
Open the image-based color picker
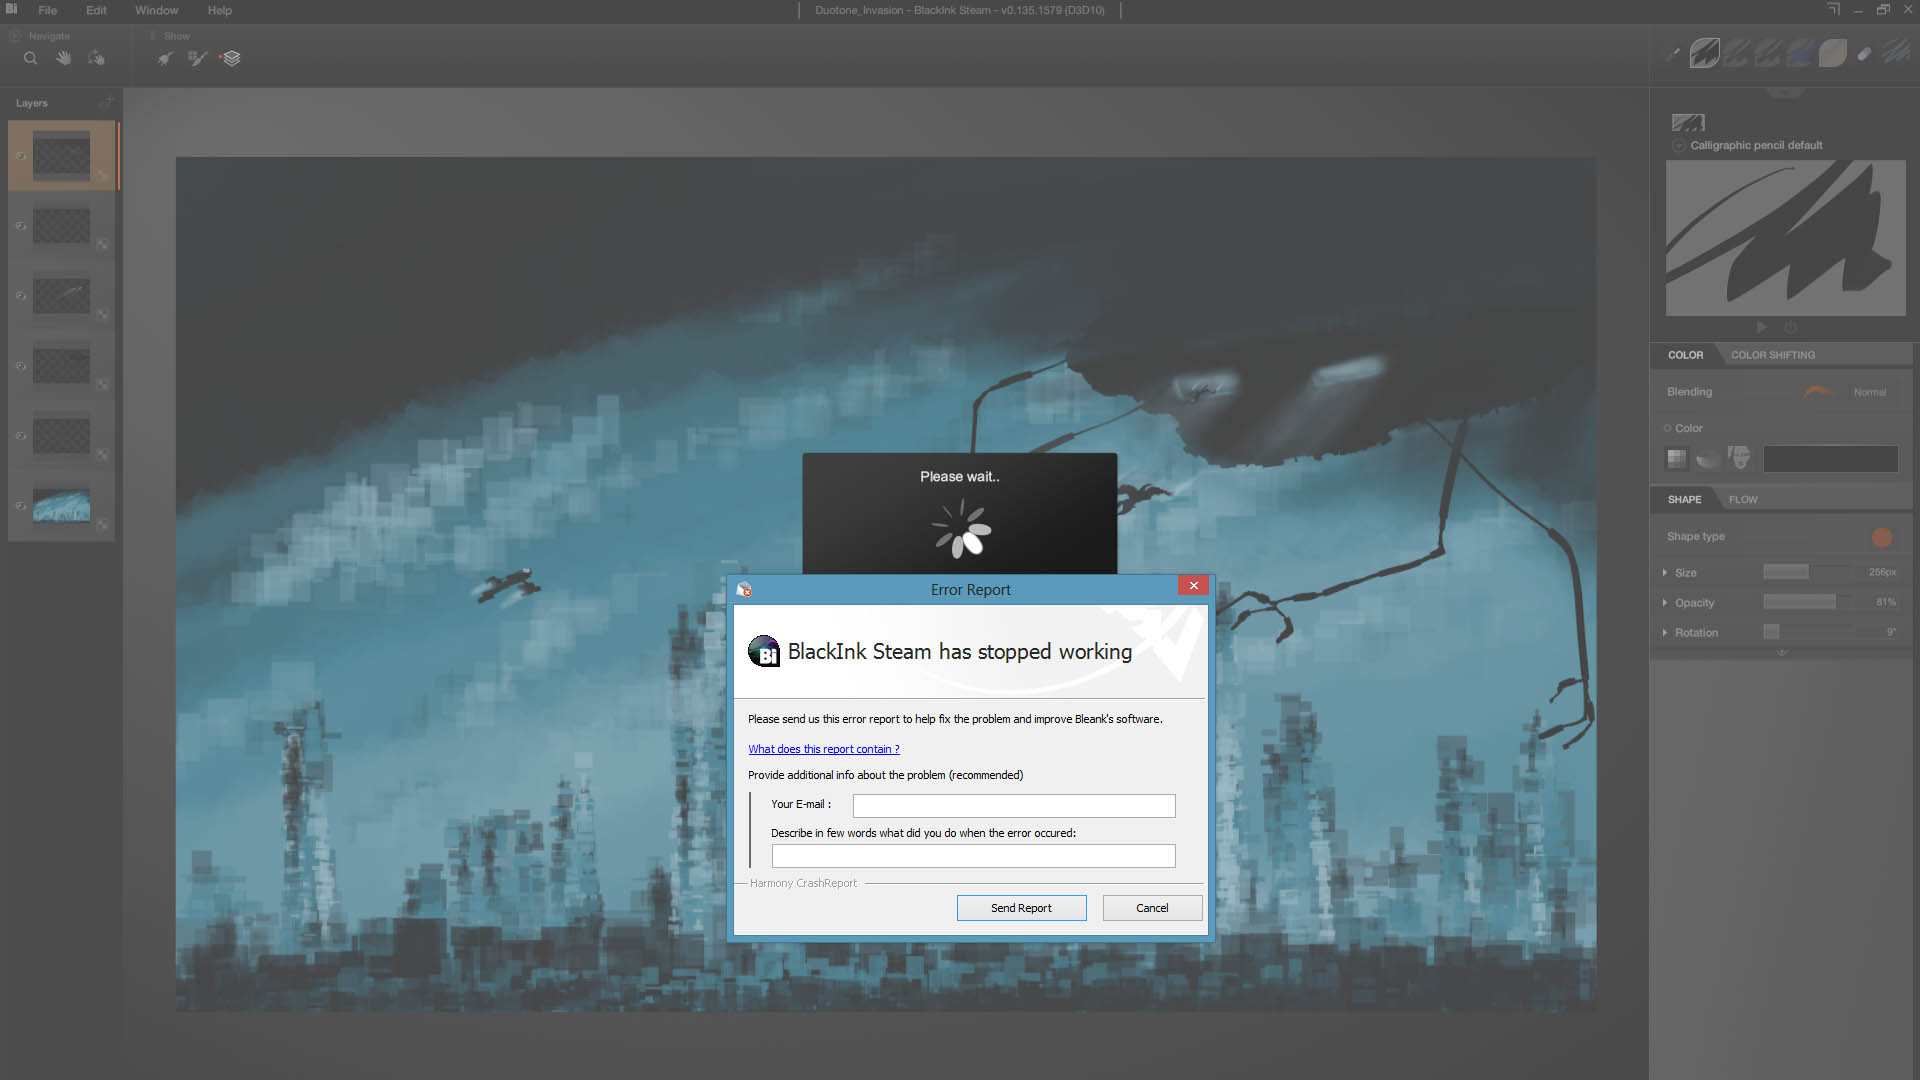pos(1739,458)
